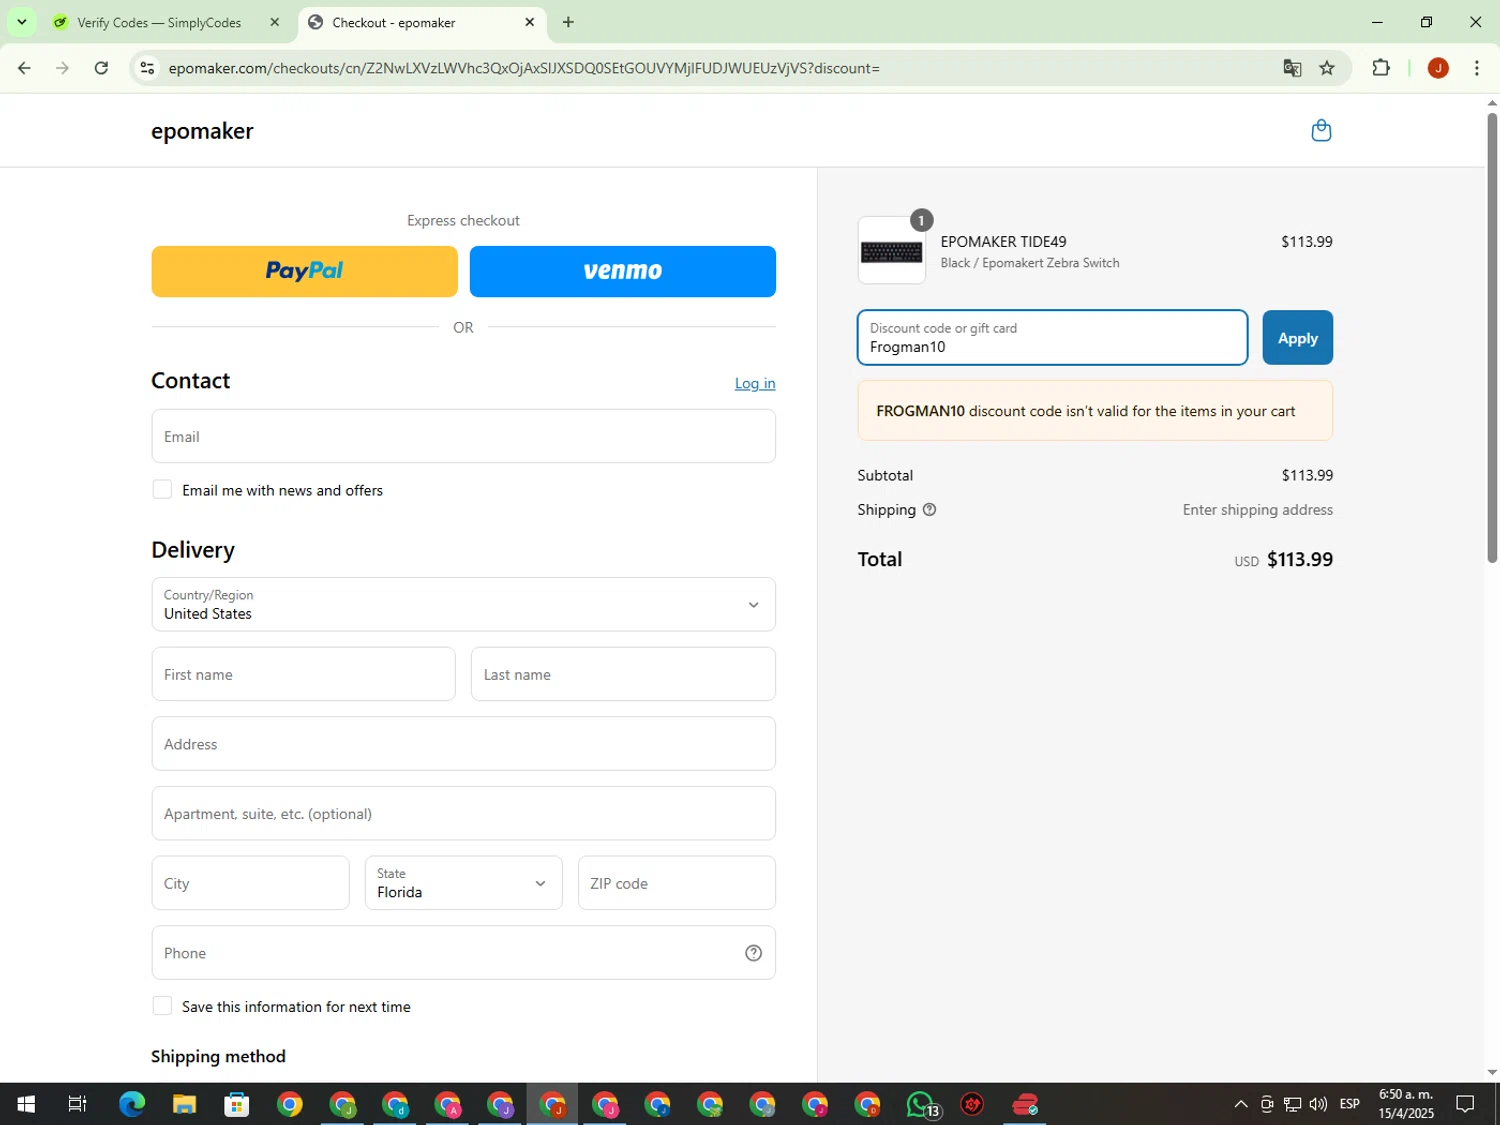Open the ESP language indicator
Screen dimensions: 1500x1125
coord(1349,1104)
